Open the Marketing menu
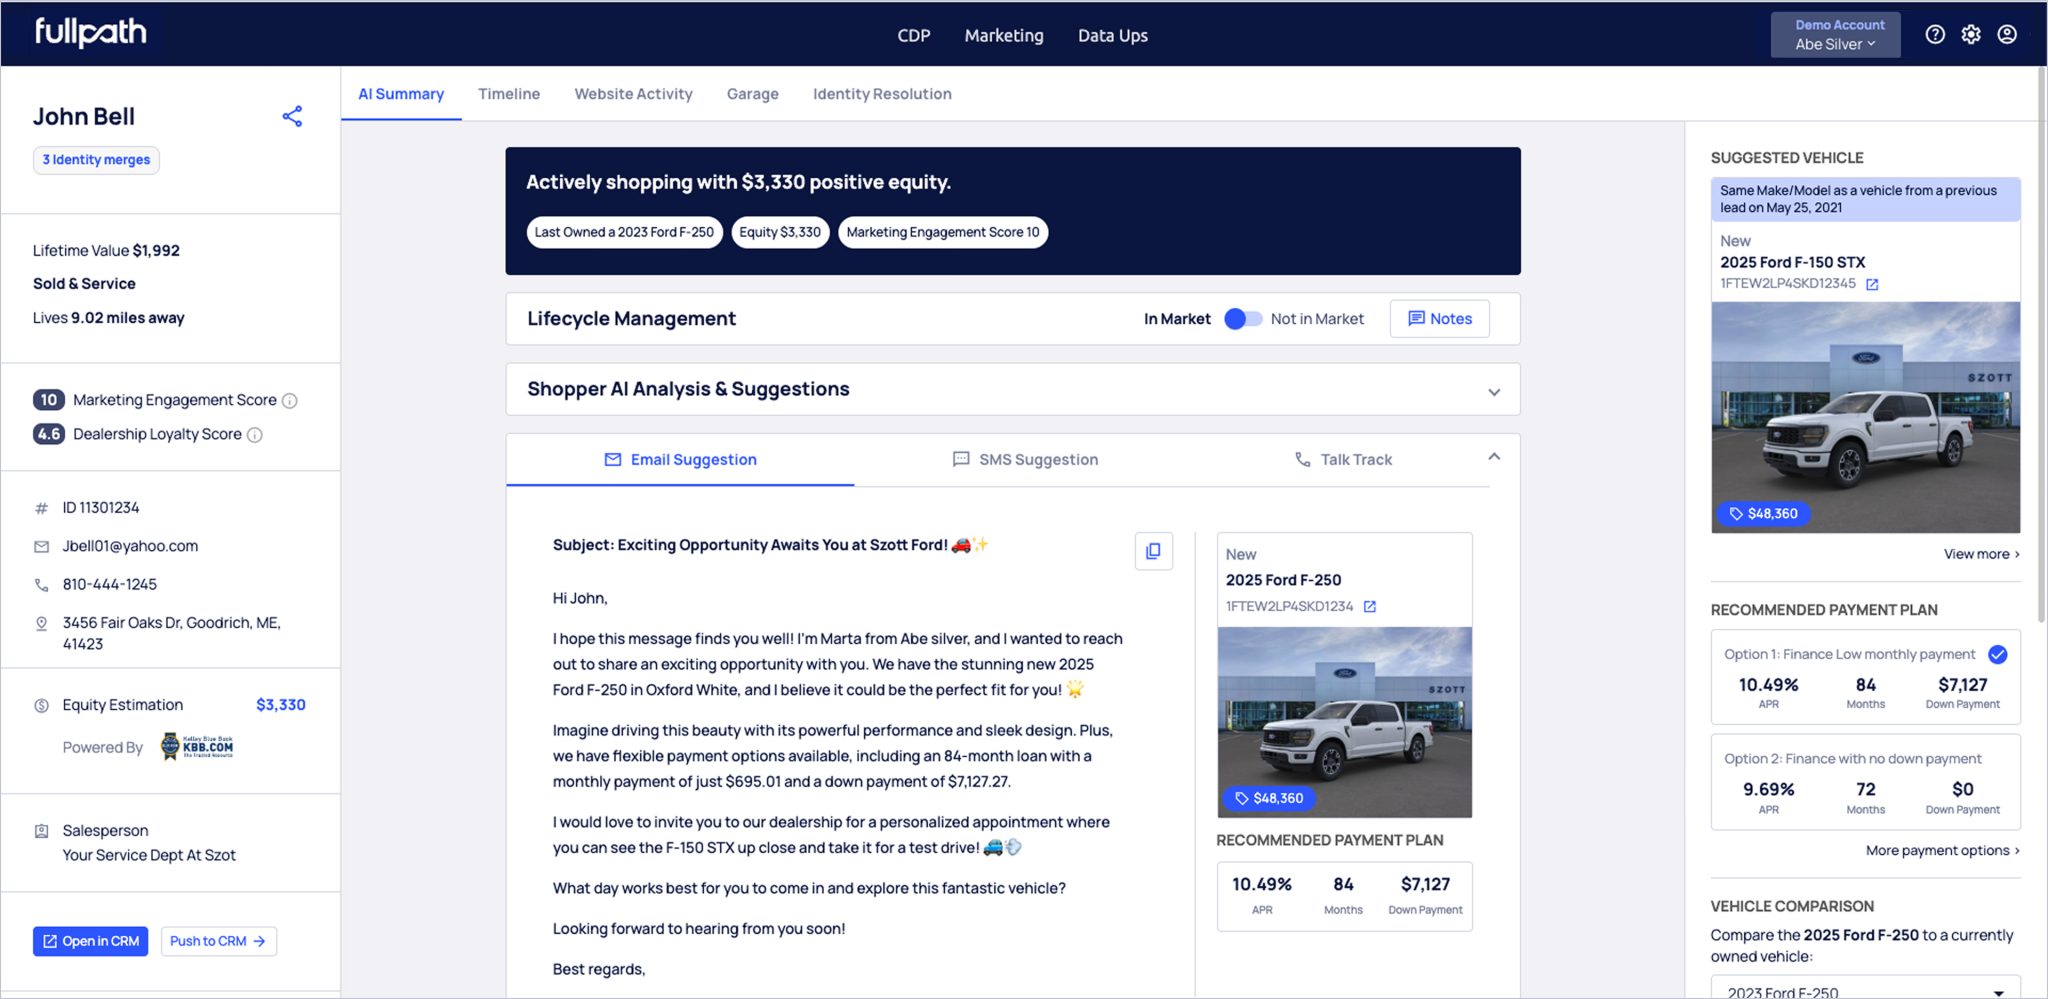 point(1004,36)
